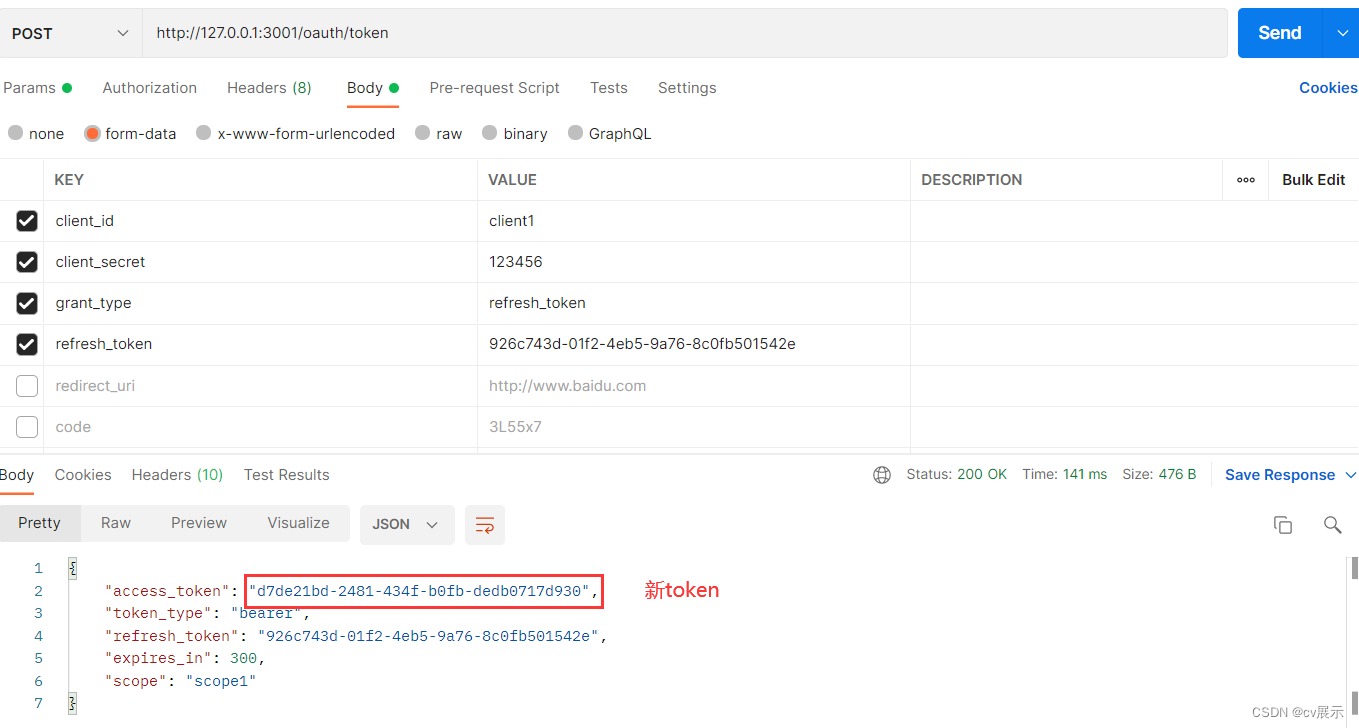Screen dimensions: 1359x728
Task: Select the Preview response view
Action: click(x=199, y=523)
